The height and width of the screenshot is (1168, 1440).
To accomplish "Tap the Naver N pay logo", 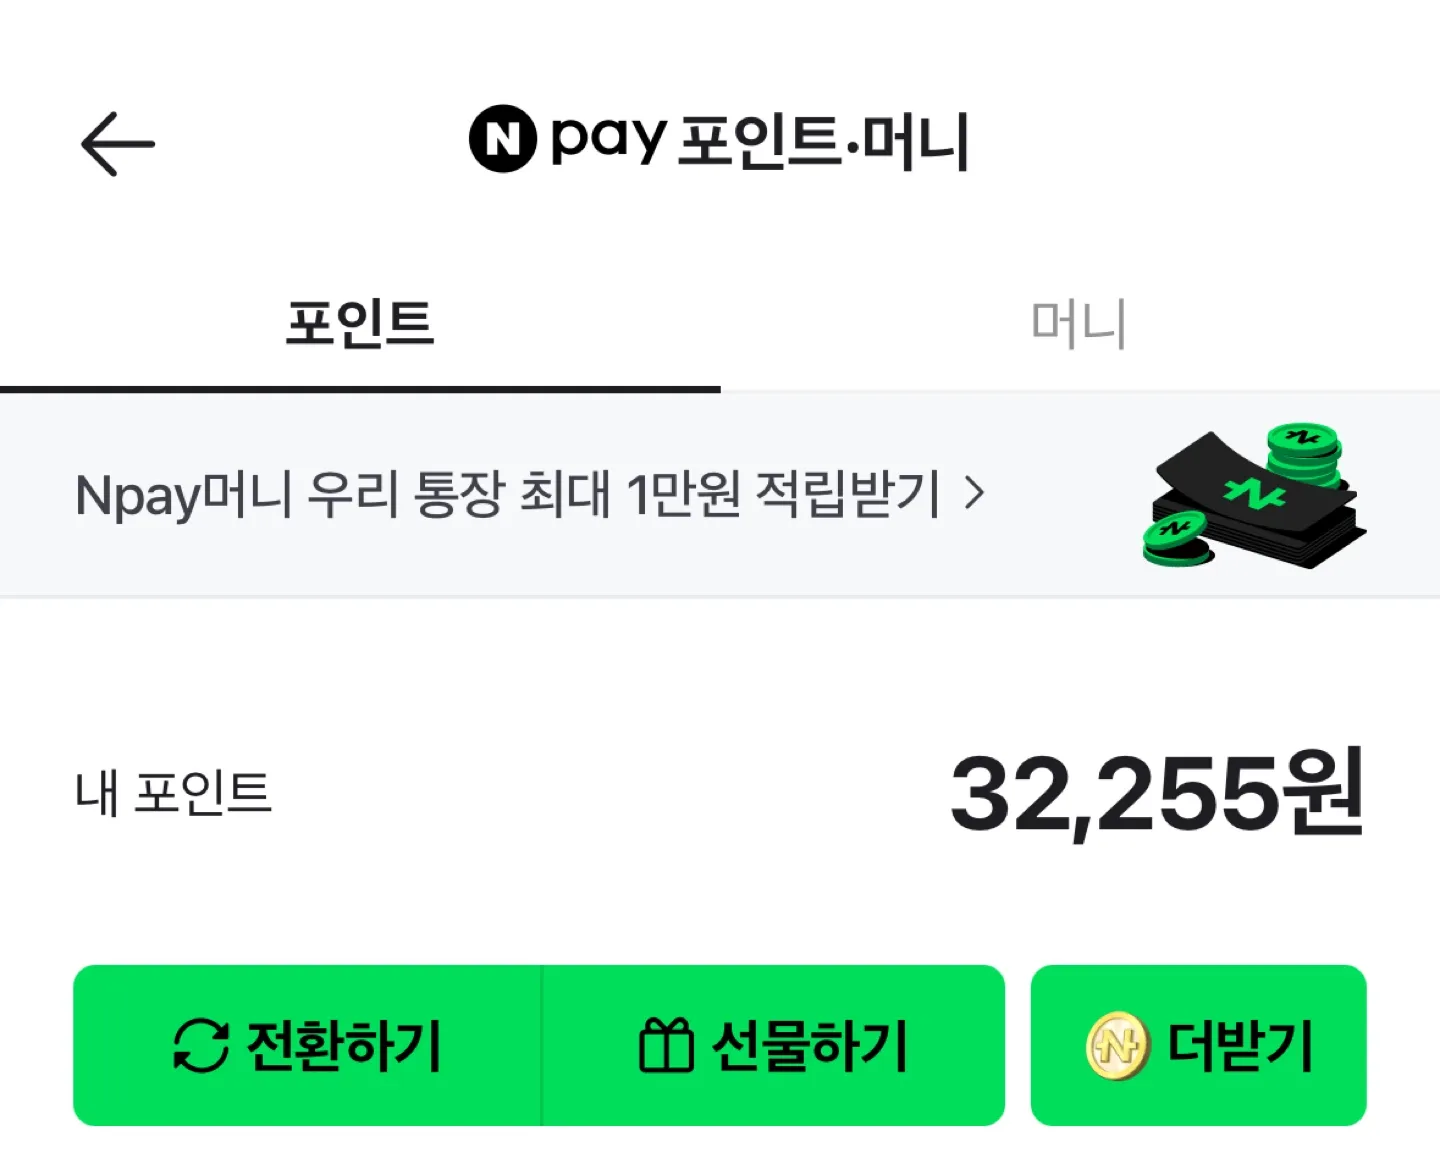I will [x=503, y=138].
